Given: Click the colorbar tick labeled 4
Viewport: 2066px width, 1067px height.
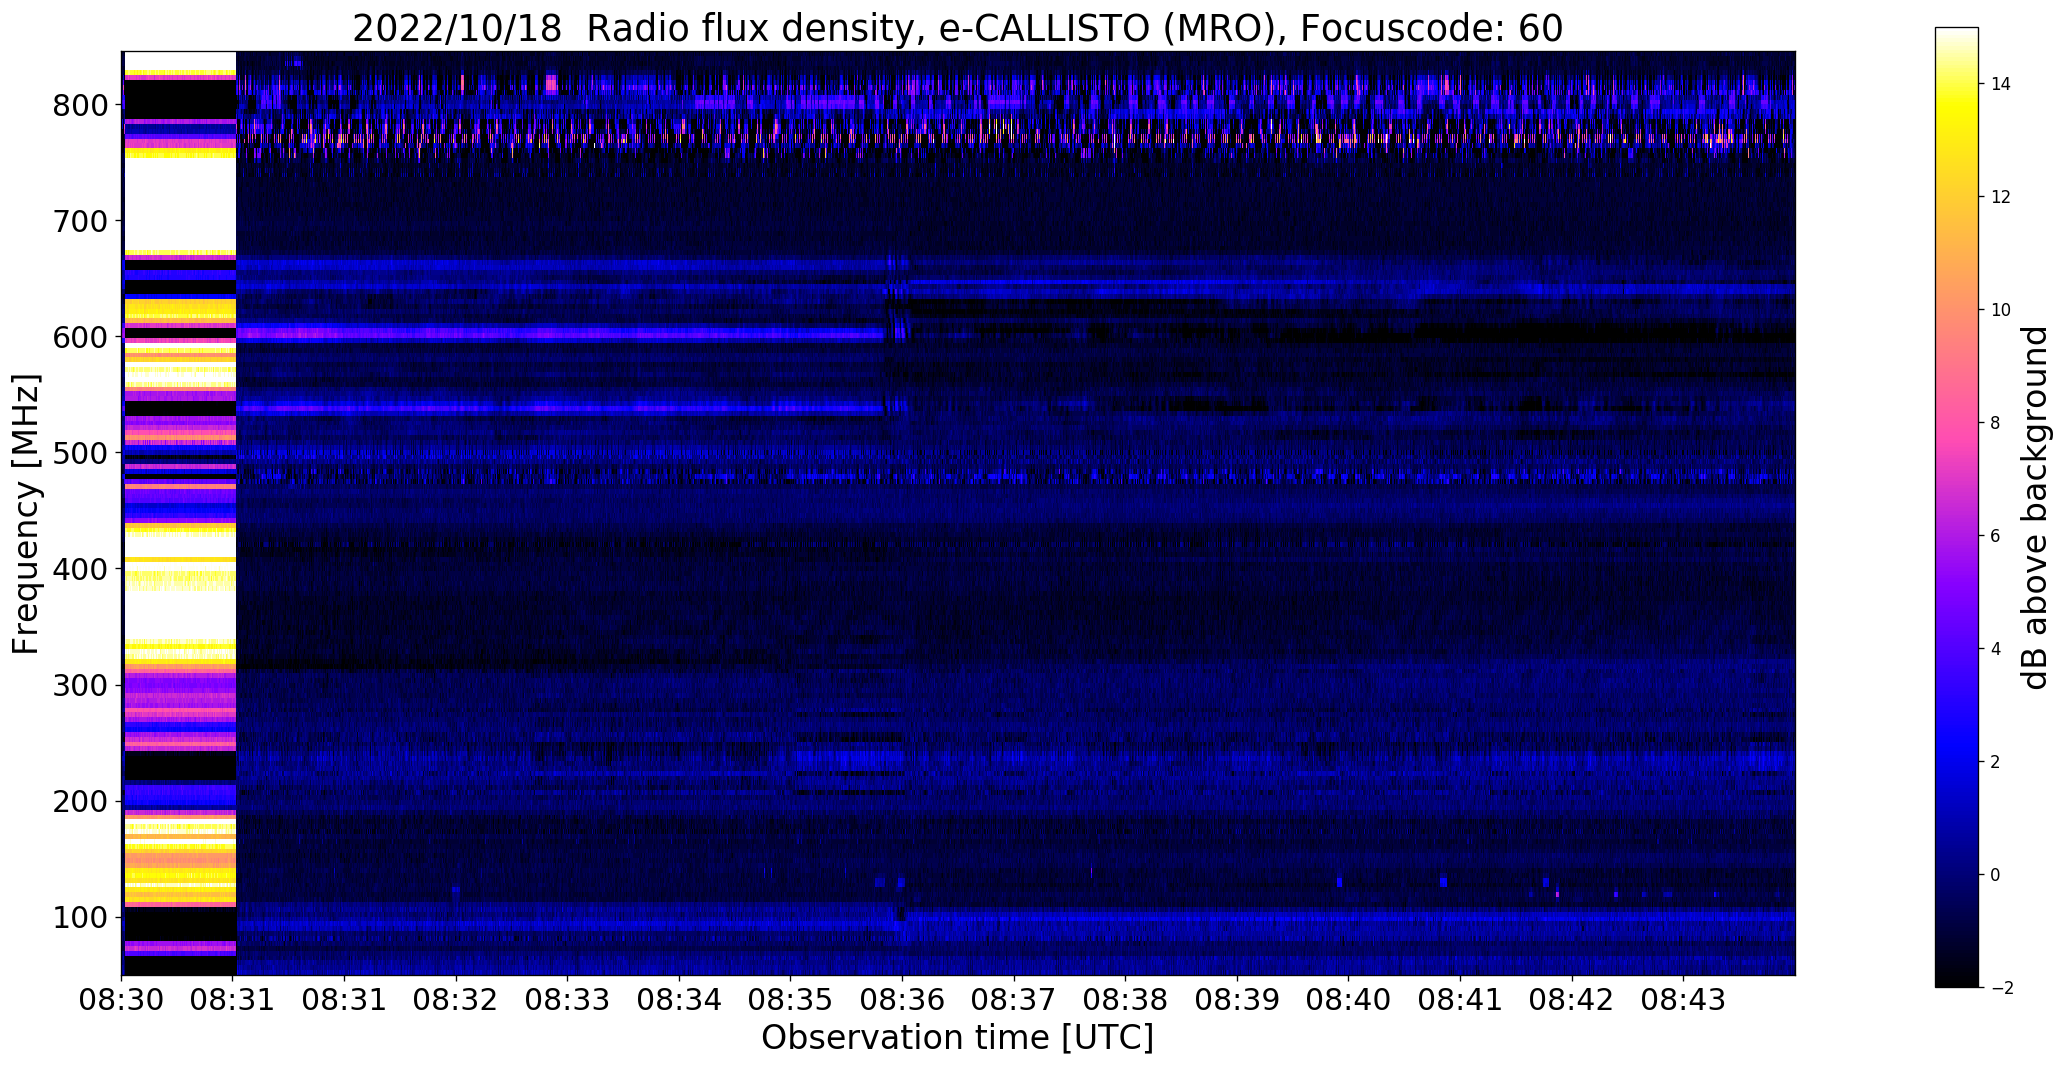Looking at the screenshot, I should [1996, 649].
